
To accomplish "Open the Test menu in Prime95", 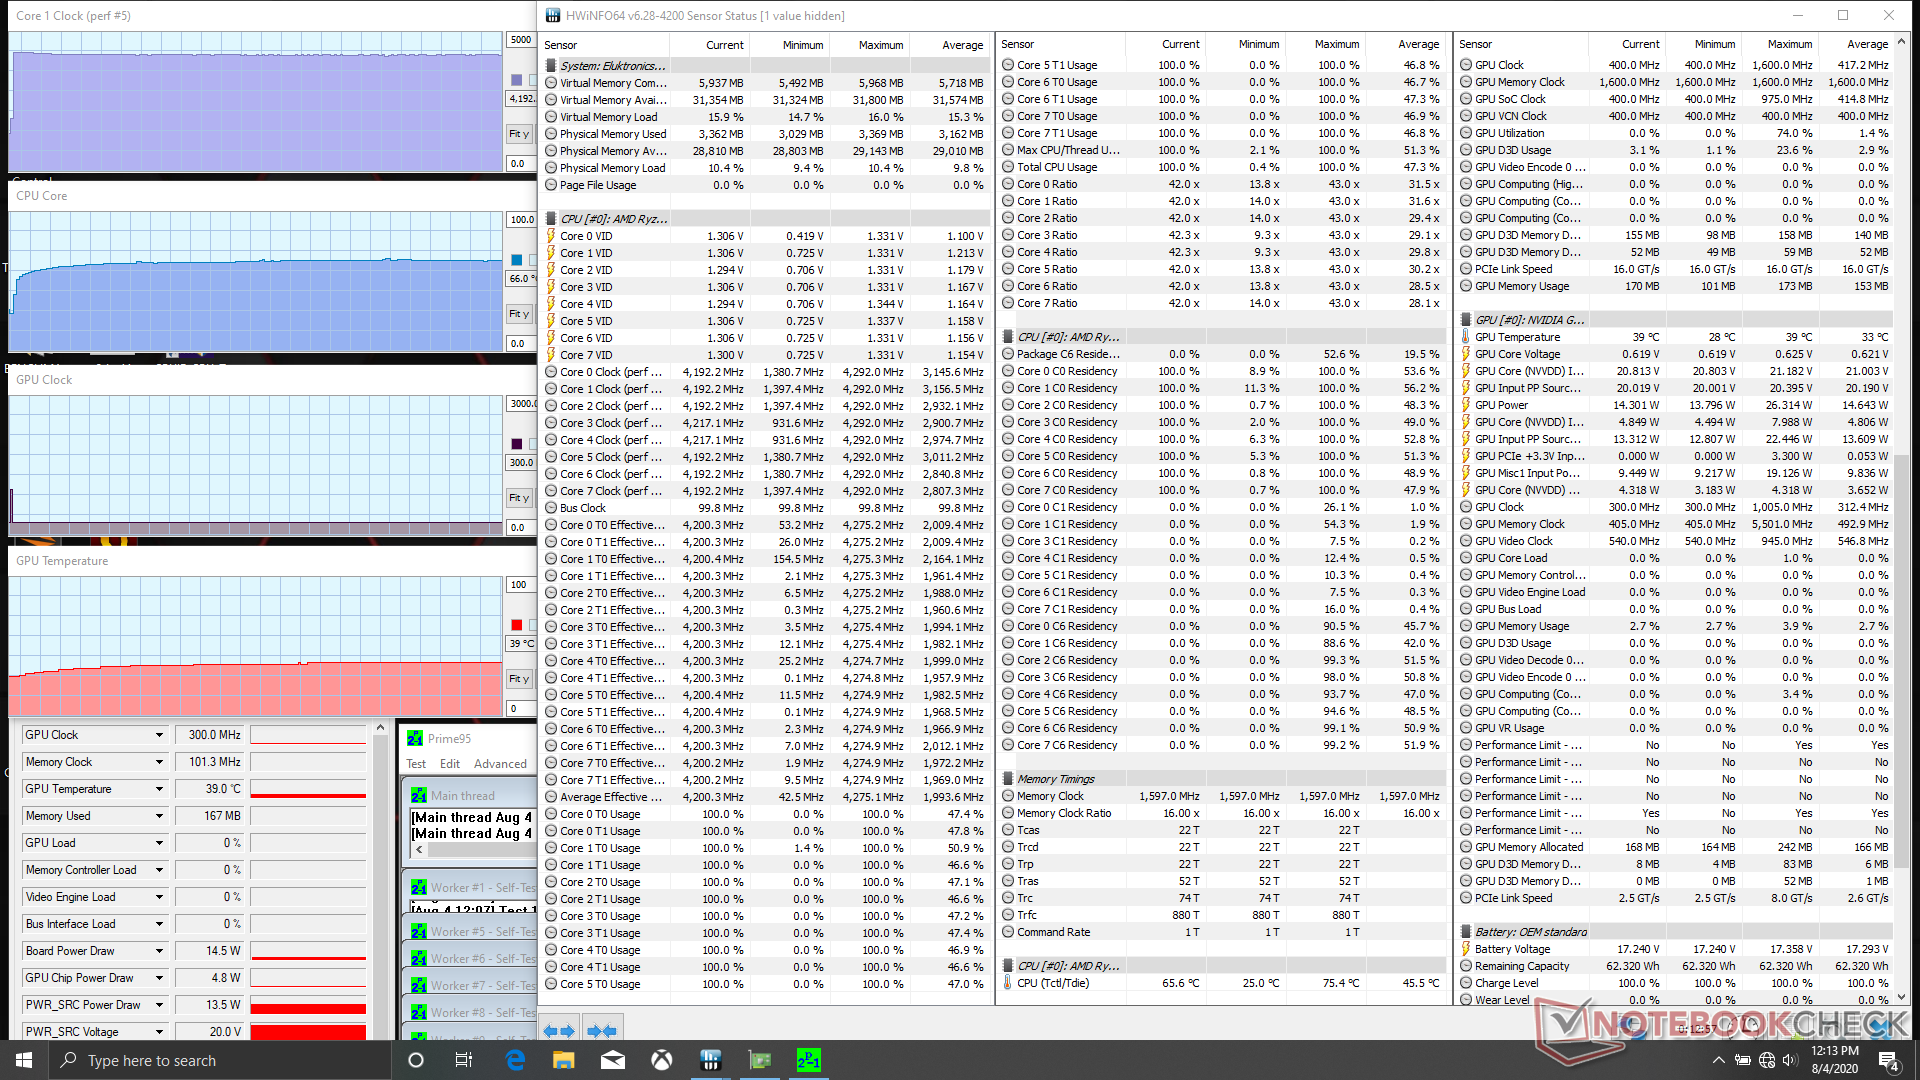I will tap(416, 764).
